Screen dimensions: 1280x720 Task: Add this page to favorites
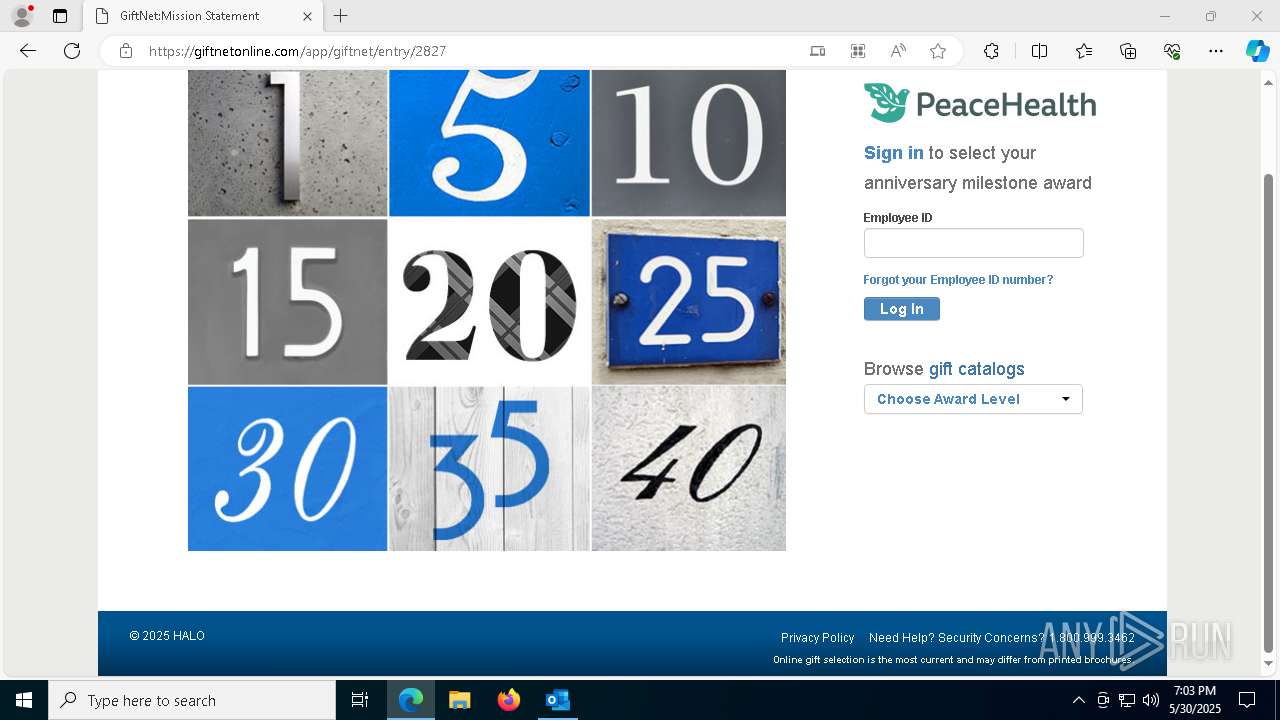point(938,51)
